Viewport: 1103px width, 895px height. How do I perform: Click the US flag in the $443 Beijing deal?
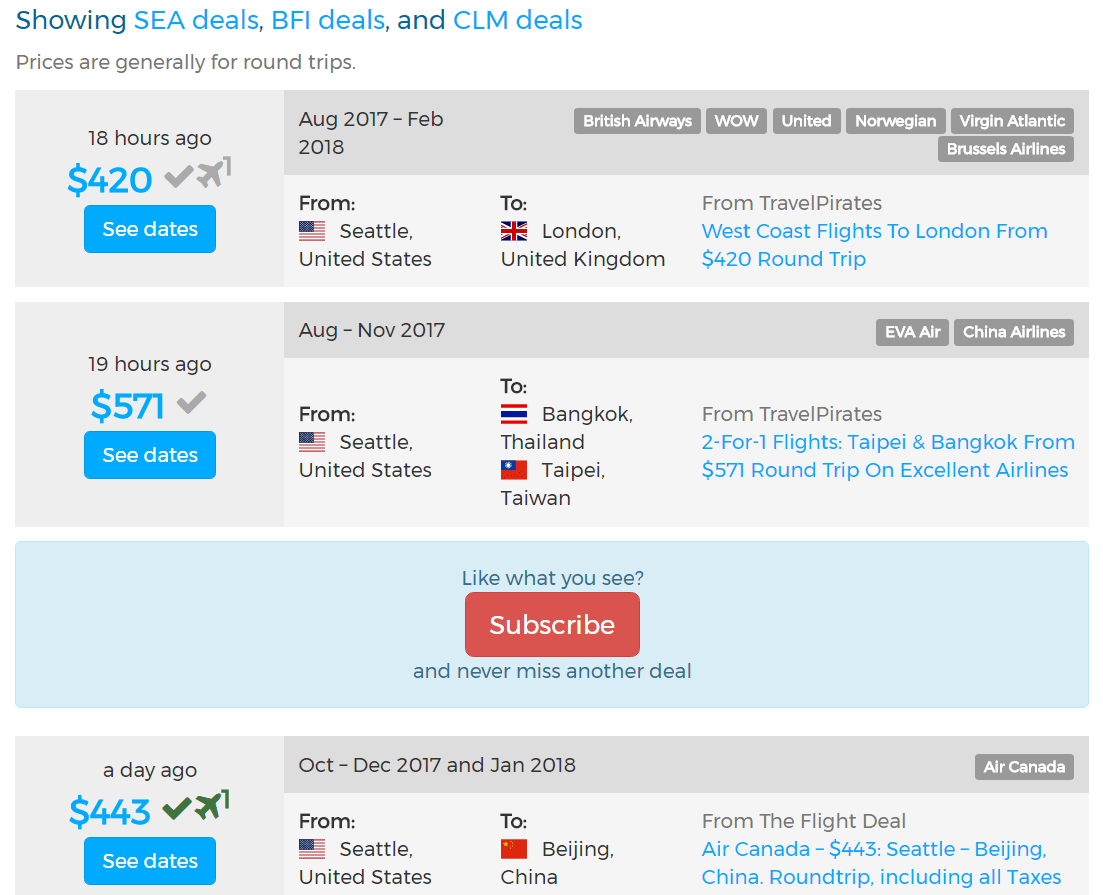[x=312, y=848]
